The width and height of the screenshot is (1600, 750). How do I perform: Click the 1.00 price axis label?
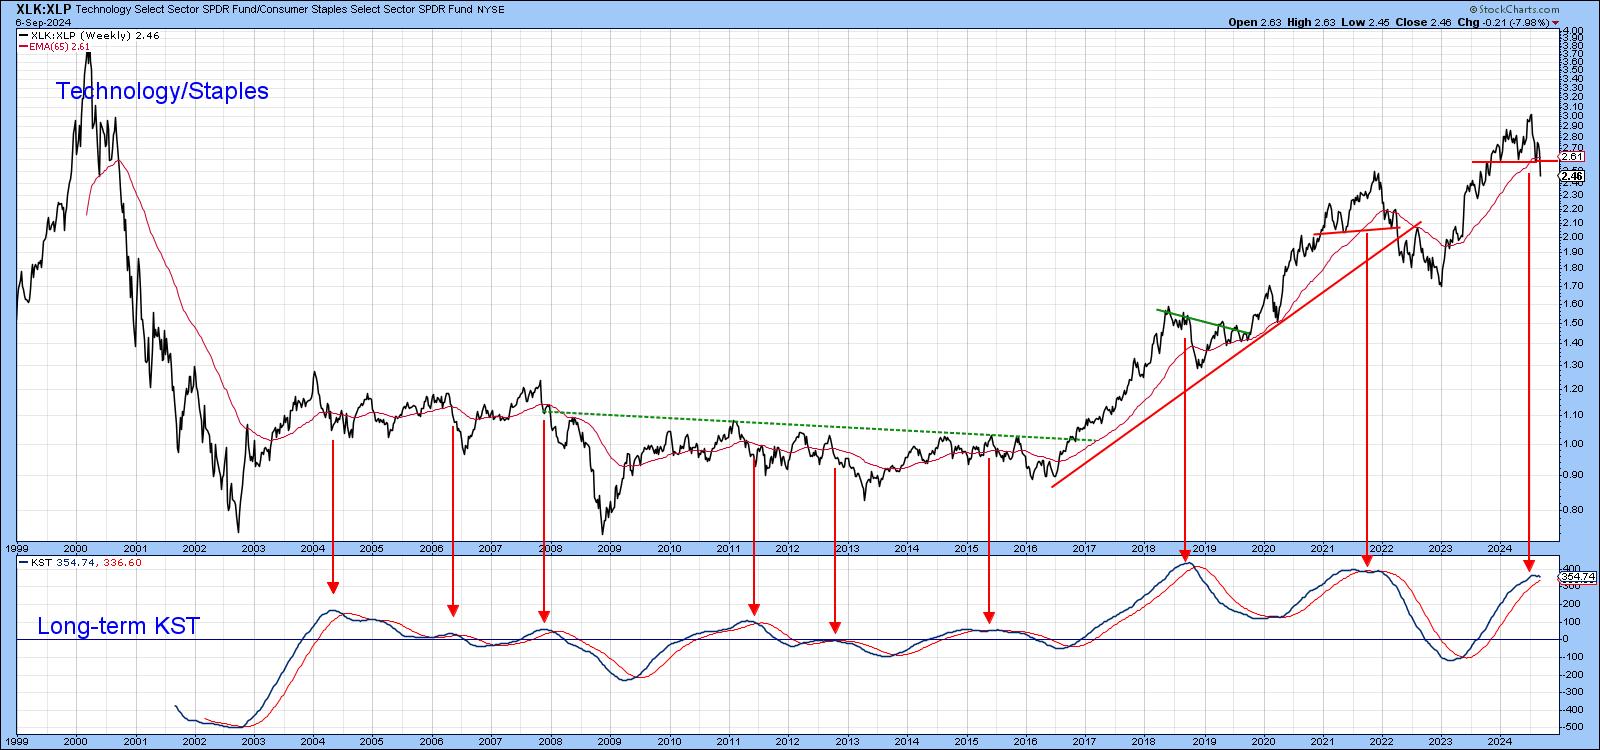(x=1572, y=444)
